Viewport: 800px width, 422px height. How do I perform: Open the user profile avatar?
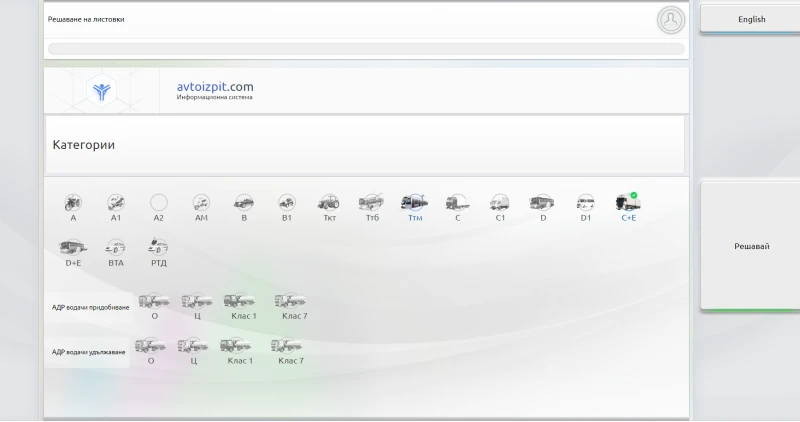[x=670, y=19]
